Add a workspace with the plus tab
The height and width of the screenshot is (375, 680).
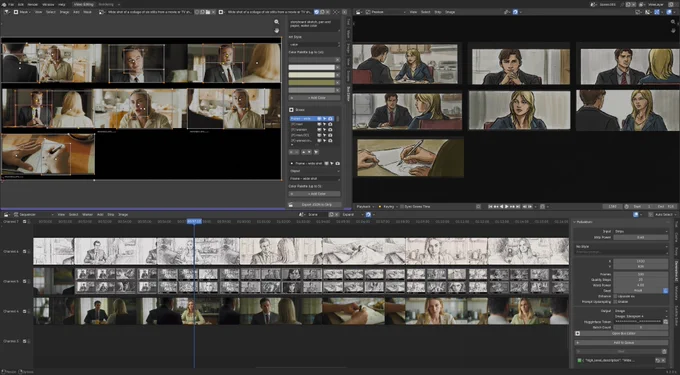(x=119, y=4)
